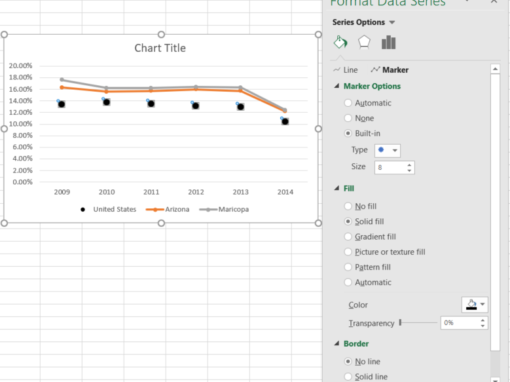Close the Format Data Series pane

[x=494, y=2]
